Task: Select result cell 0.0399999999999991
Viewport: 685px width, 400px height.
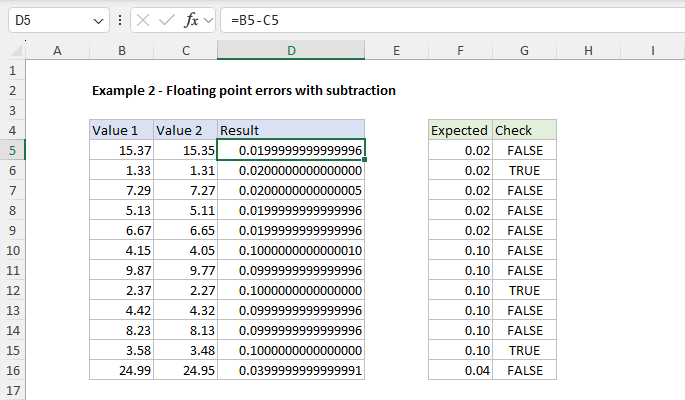Action: tap(291, 370)
